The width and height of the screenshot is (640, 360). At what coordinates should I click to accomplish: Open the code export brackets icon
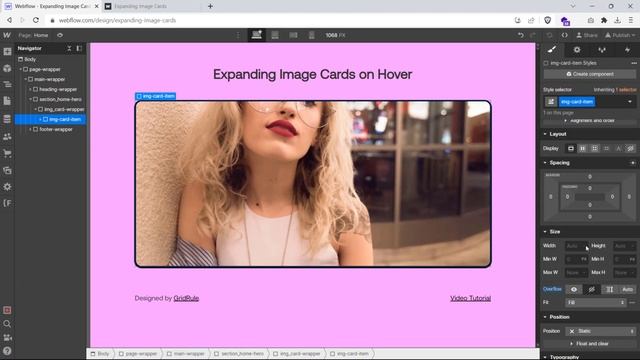coord(564,35)
